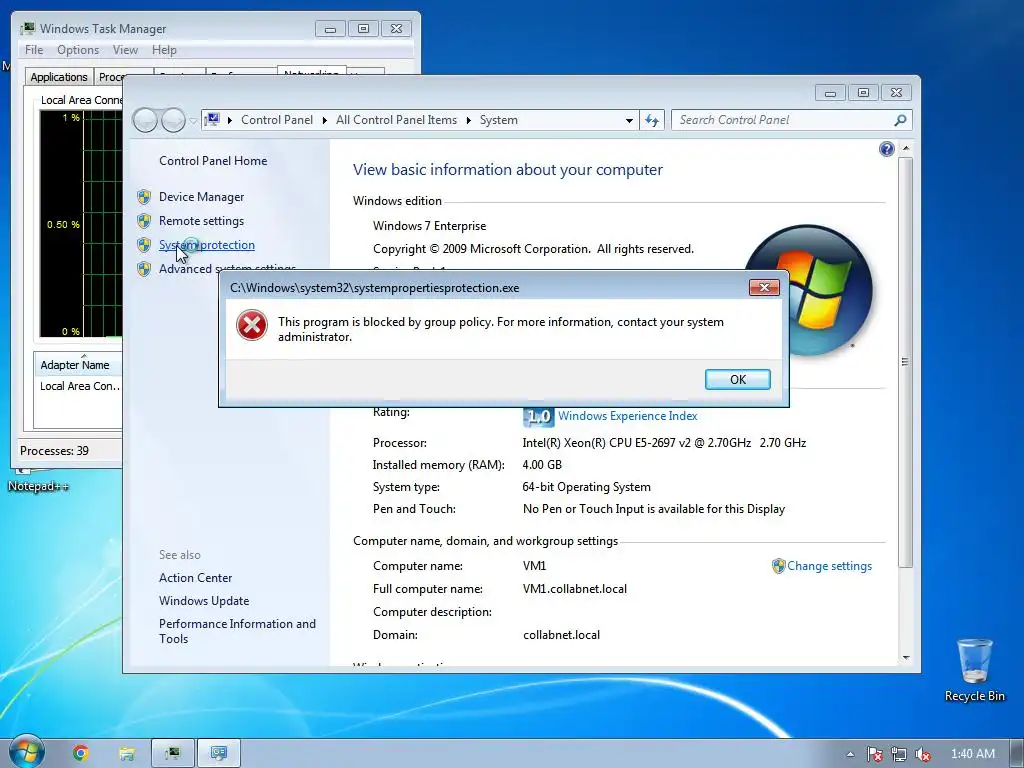Click the Change settings link

click(x=829, y=566)
